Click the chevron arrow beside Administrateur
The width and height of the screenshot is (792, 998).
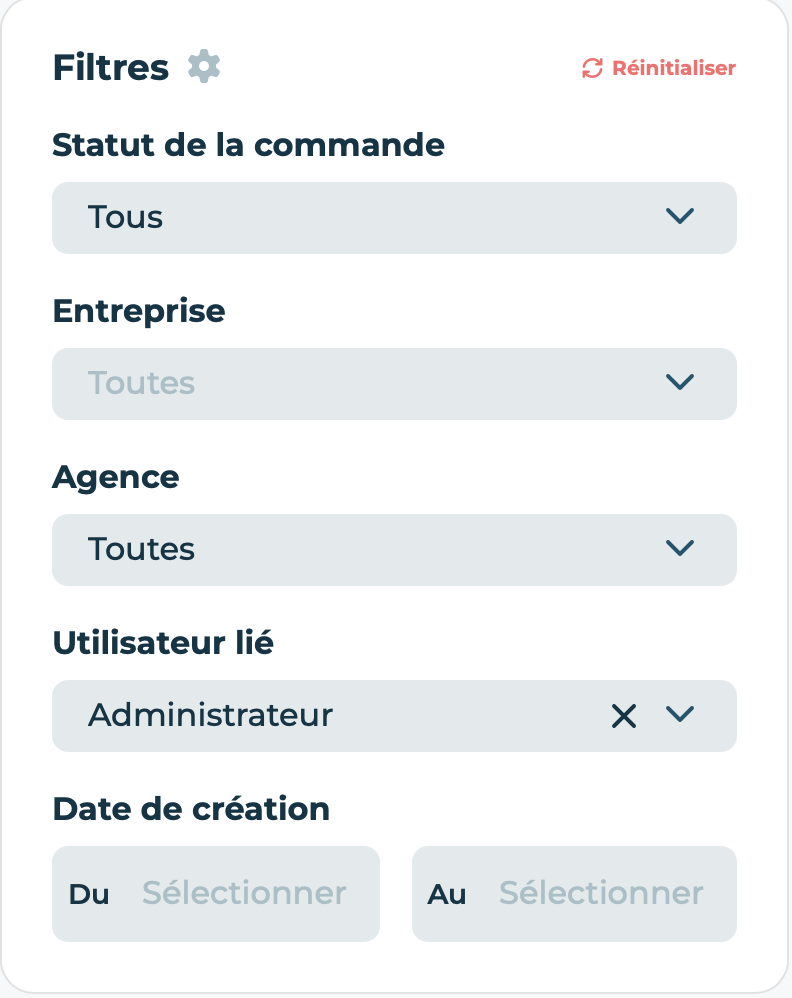(x=679, y=715)
